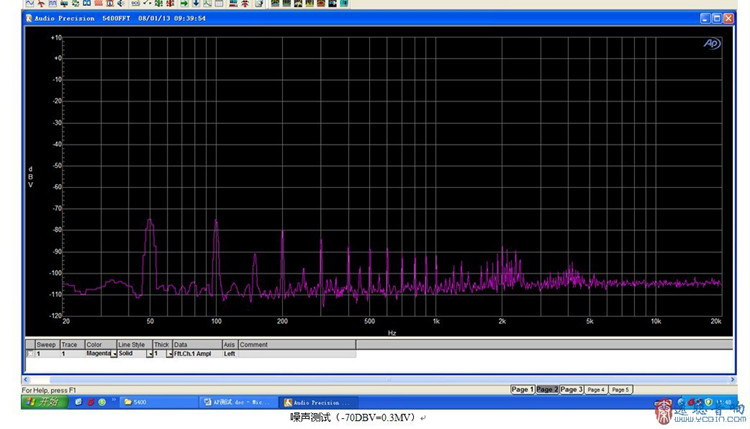Image resolution: width=750 pixels, height=429 pixels.
Task: Click the 100 value on the frequency axis
Action: coord(216,321)
